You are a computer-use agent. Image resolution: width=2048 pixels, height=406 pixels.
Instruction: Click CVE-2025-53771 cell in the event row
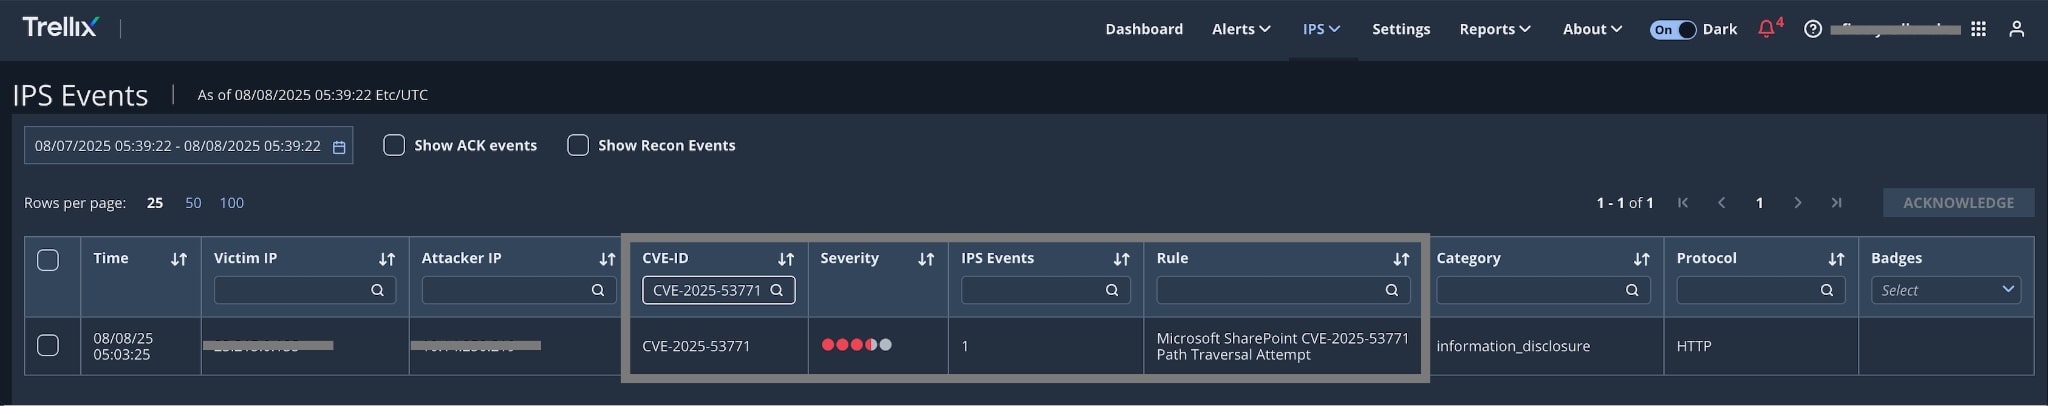pyautogui.click(x=696, y=346)
